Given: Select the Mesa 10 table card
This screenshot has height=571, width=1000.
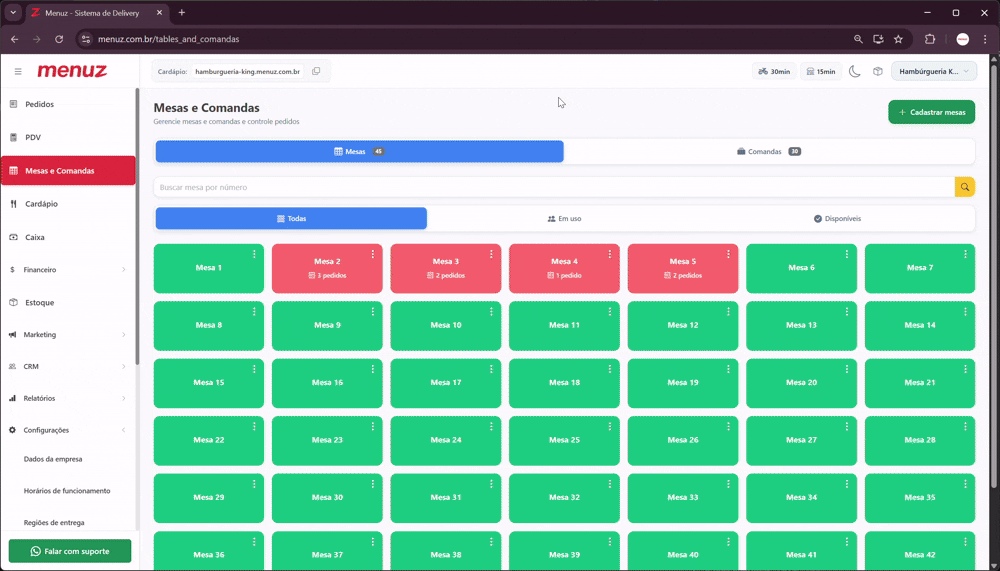Looking at the screenshot, I should pyautogui.click(x=446, y=326).
